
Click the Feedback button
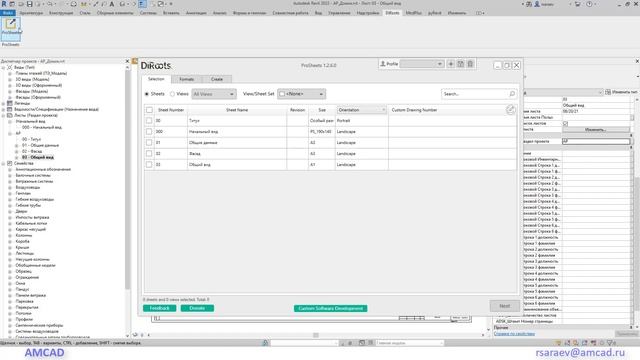click(x=160, y=308)
